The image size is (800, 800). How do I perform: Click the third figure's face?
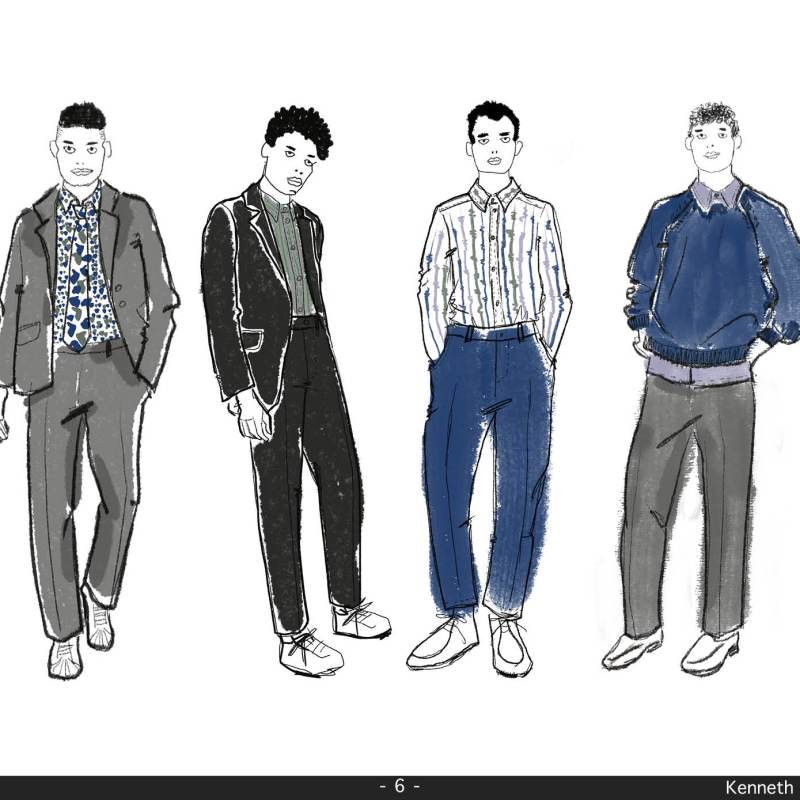tap(493, 147)
